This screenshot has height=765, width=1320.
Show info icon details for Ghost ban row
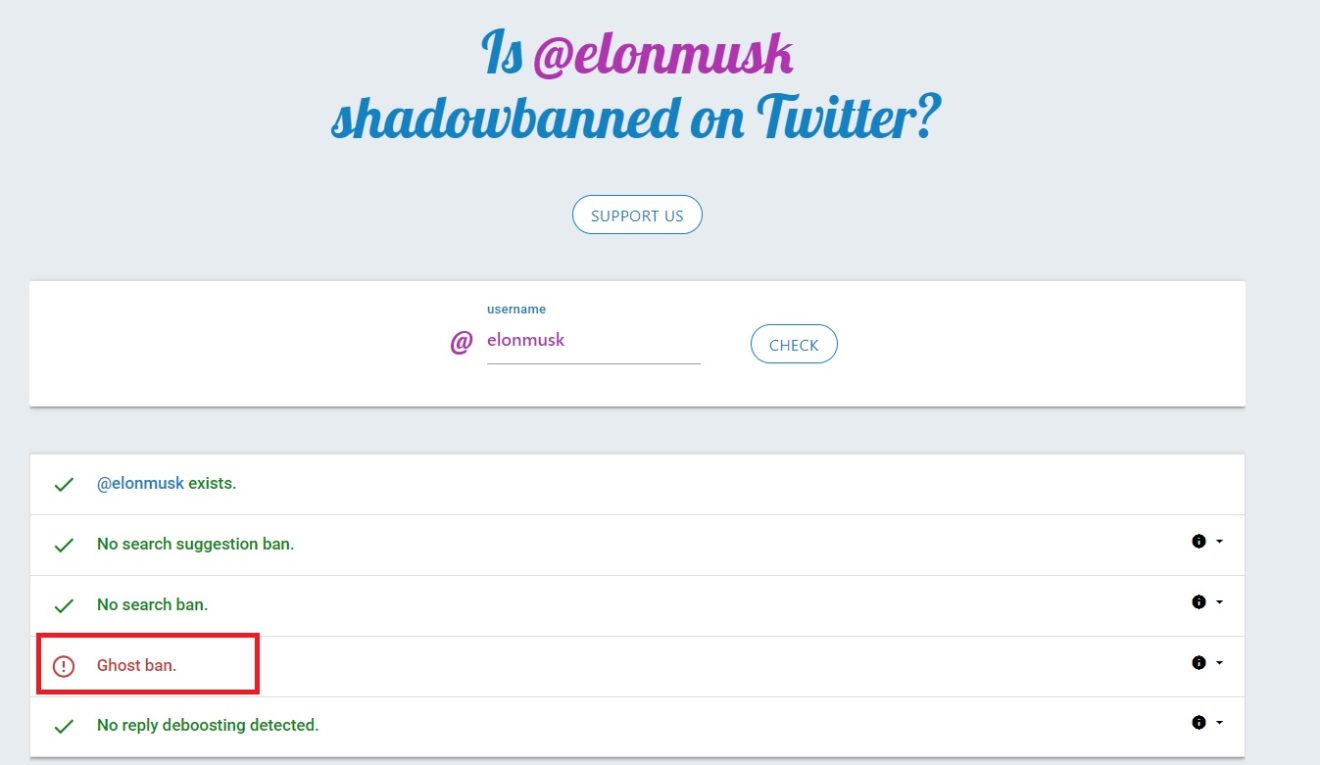[1198, 662]
